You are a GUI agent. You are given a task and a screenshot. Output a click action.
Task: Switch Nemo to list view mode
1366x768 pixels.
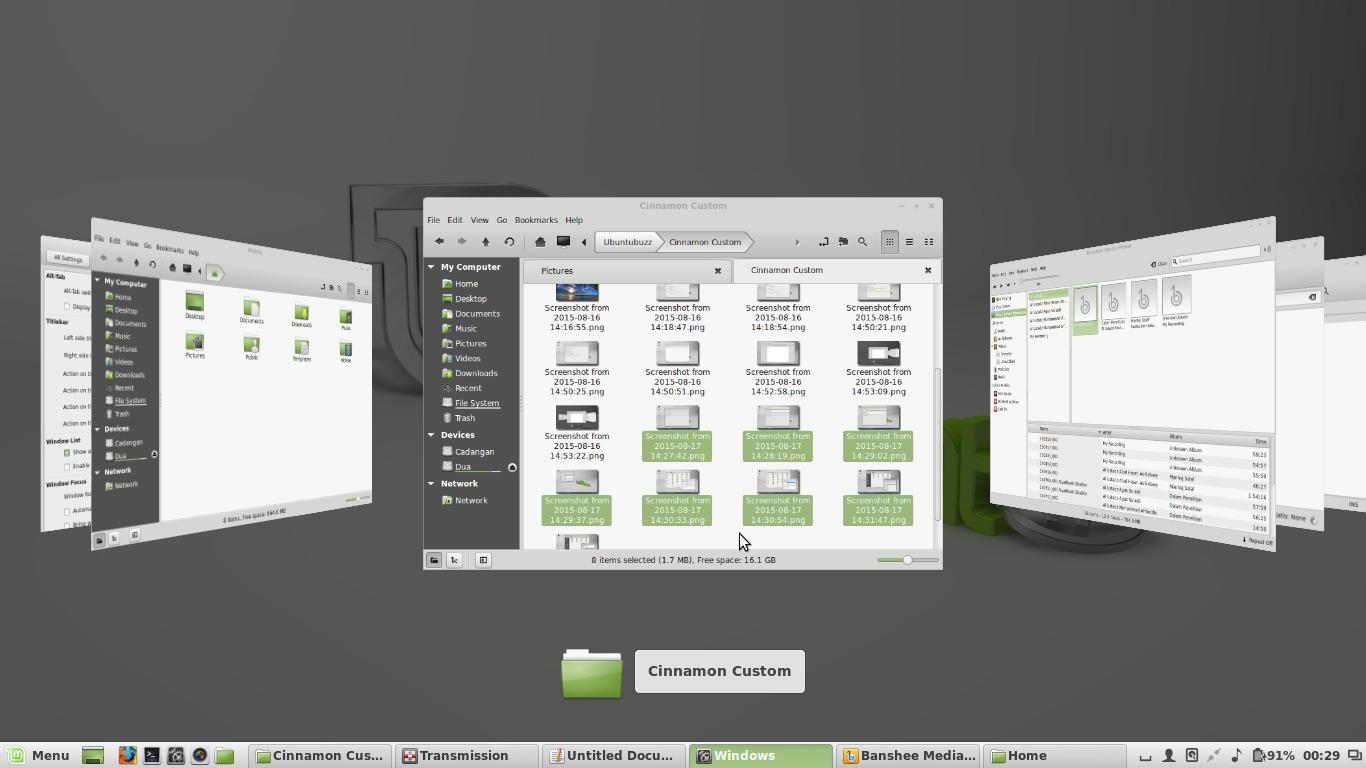pos(909,241)
